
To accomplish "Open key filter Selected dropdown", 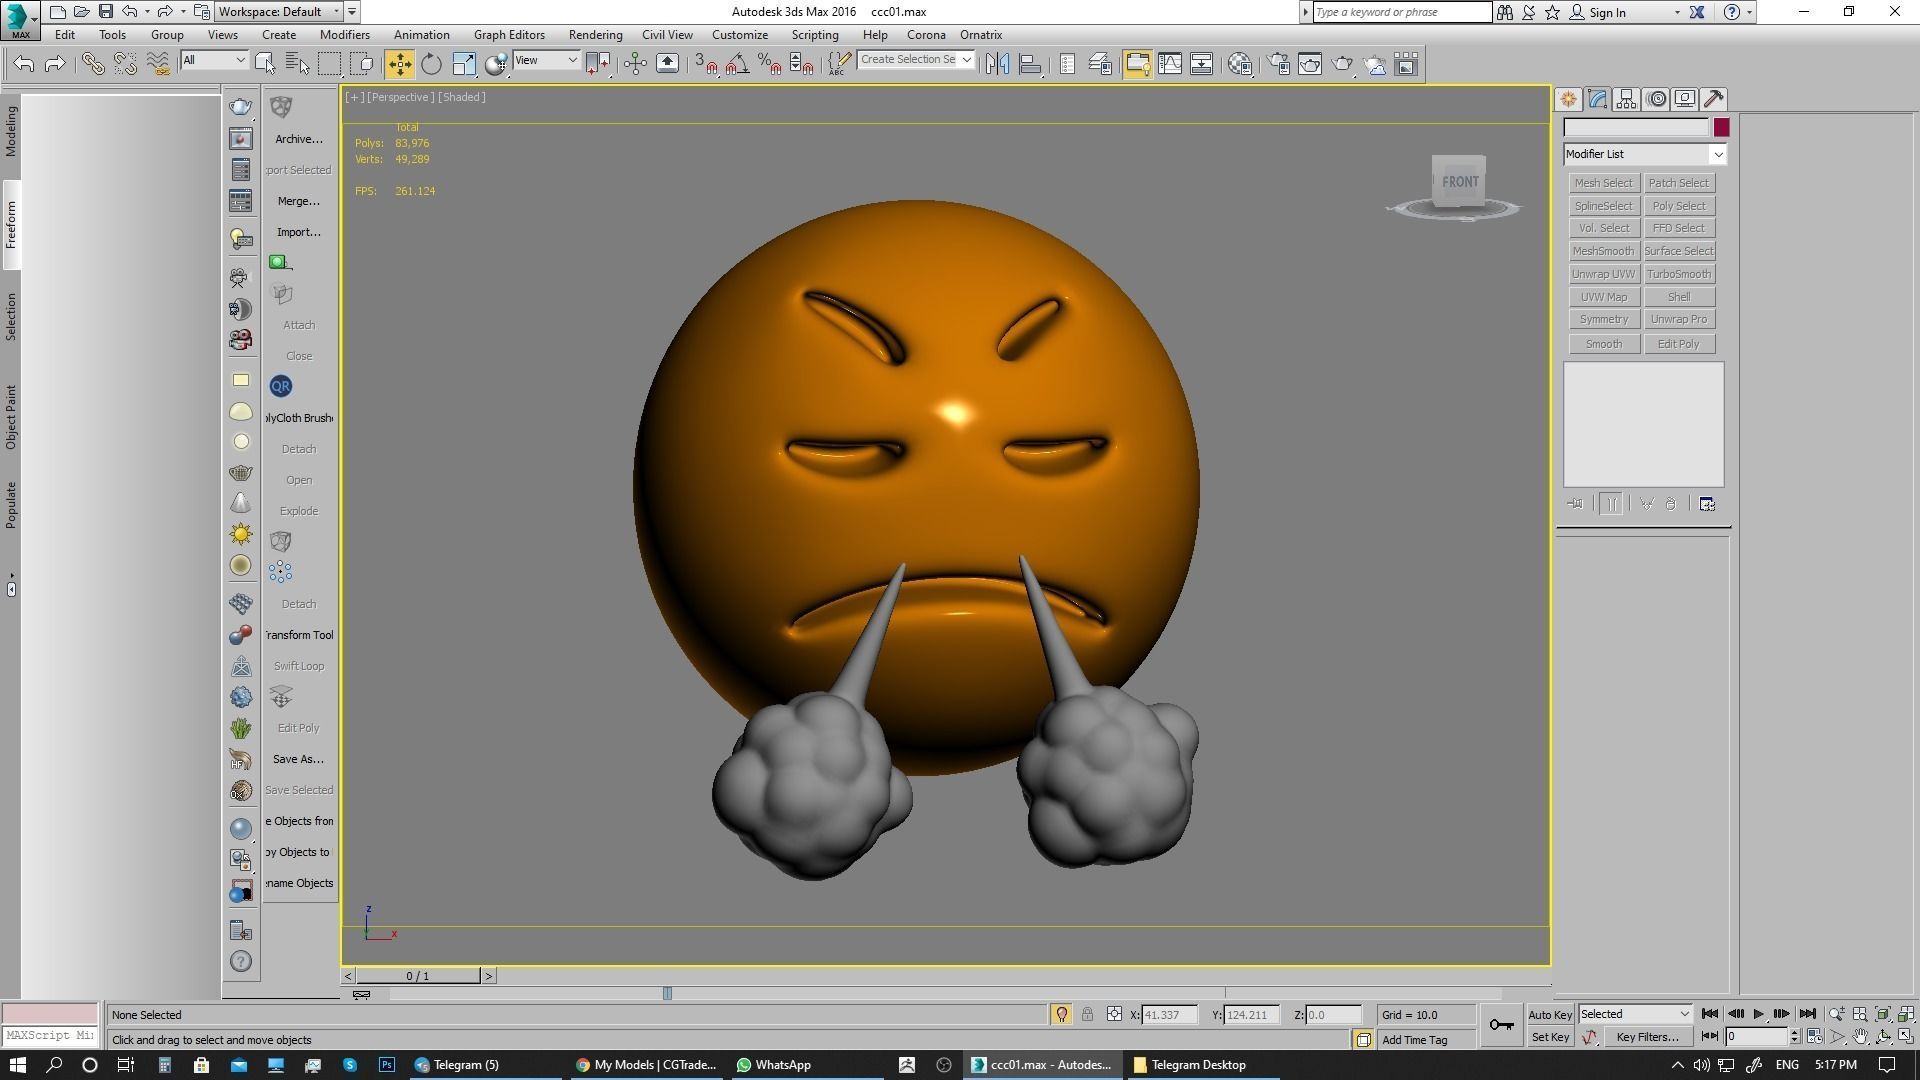I will click(x=1635, y=1014).
